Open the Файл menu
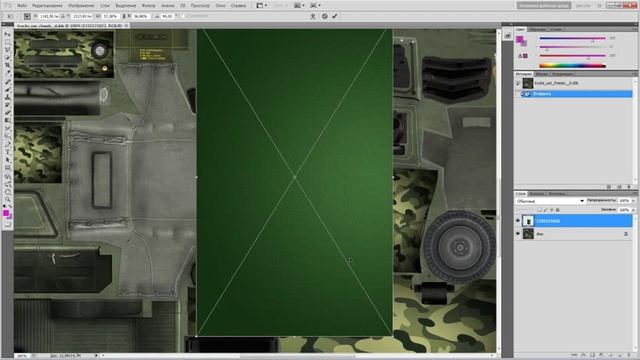Screen dimensions: 640x360 pos(22,6)
